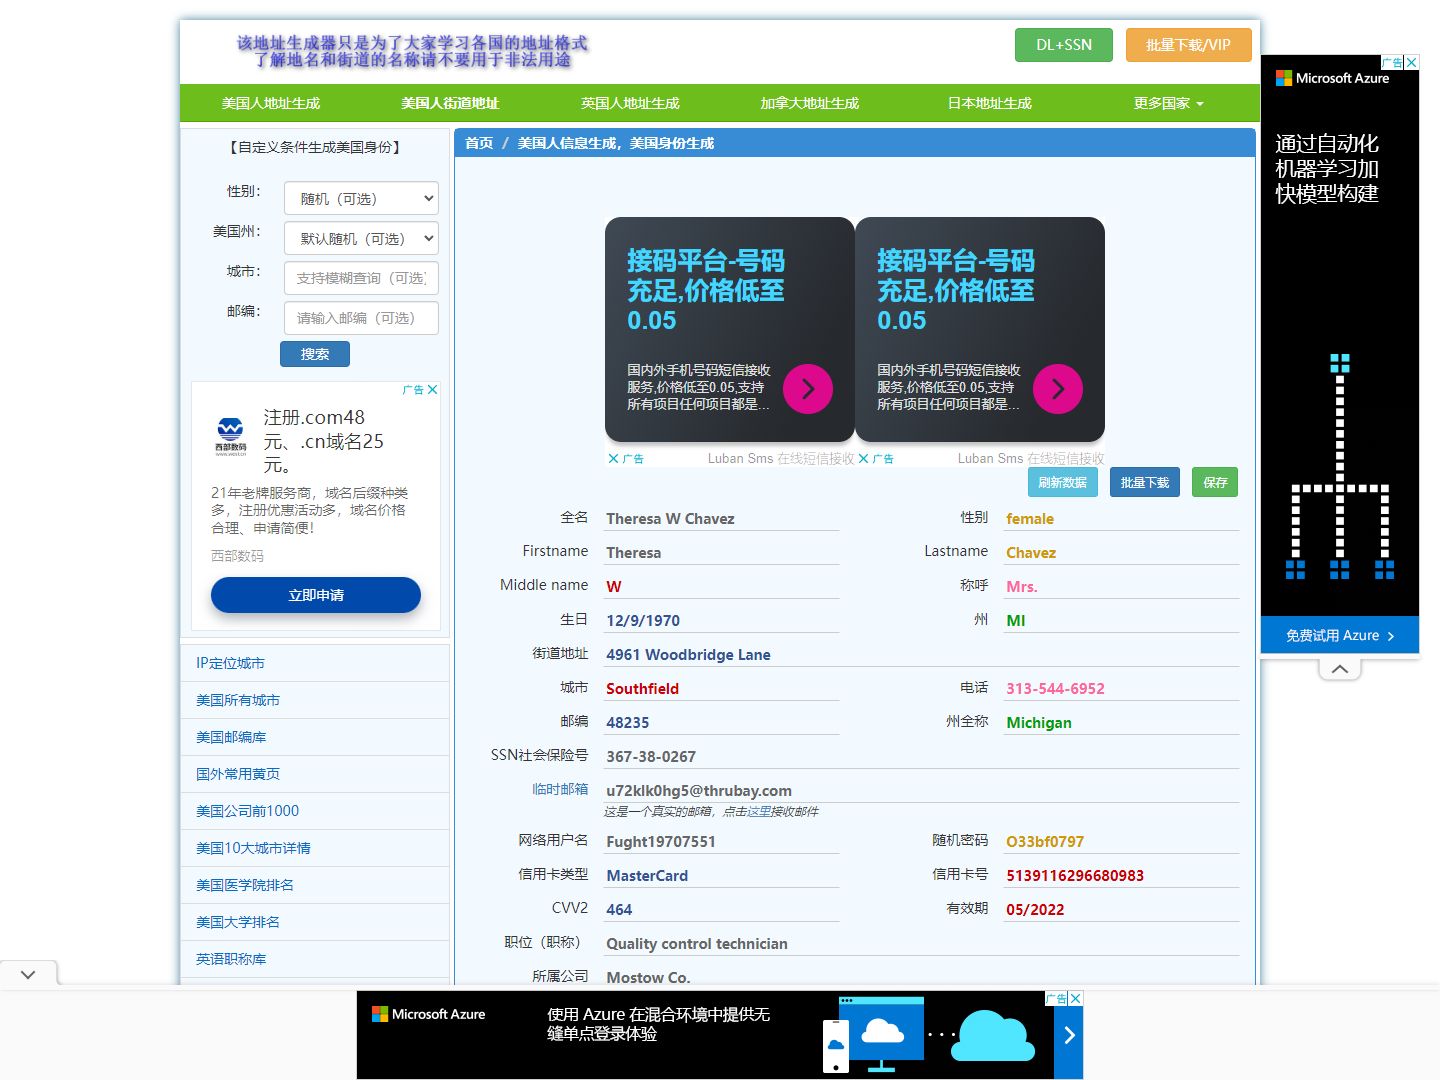Viewport: 1440px width, 1080px height.
Task: Click 这里 link to receive mail
Action: (759, 811)
